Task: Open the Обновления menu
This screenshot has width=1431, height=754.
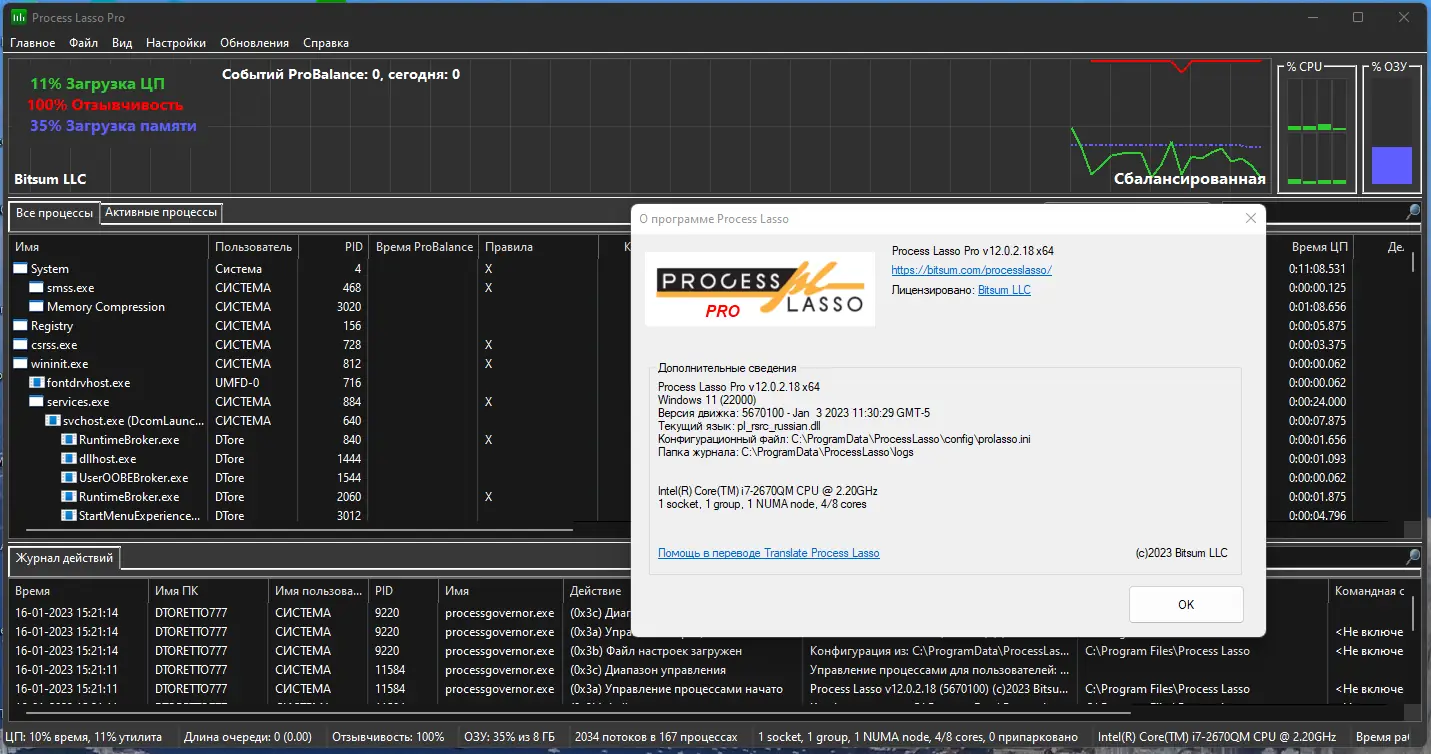Action: (254, 43)
